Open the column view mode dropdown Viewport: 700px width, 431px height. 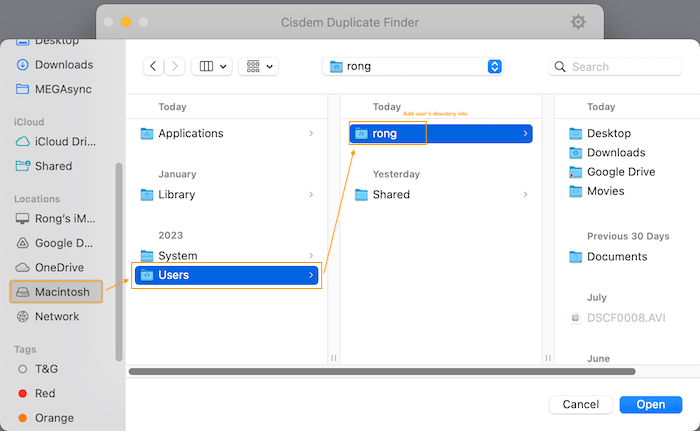click(x=211, y=66)
